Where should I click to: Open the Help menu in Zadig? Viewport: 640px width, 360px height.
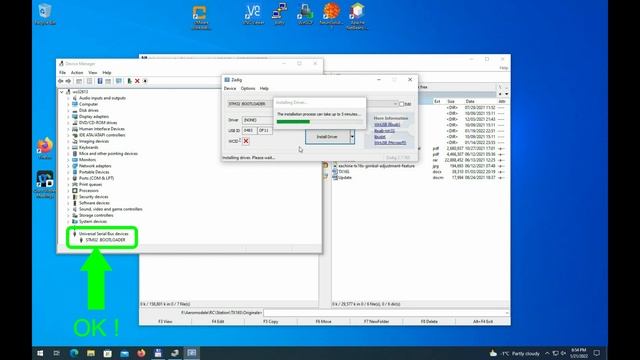264,89
